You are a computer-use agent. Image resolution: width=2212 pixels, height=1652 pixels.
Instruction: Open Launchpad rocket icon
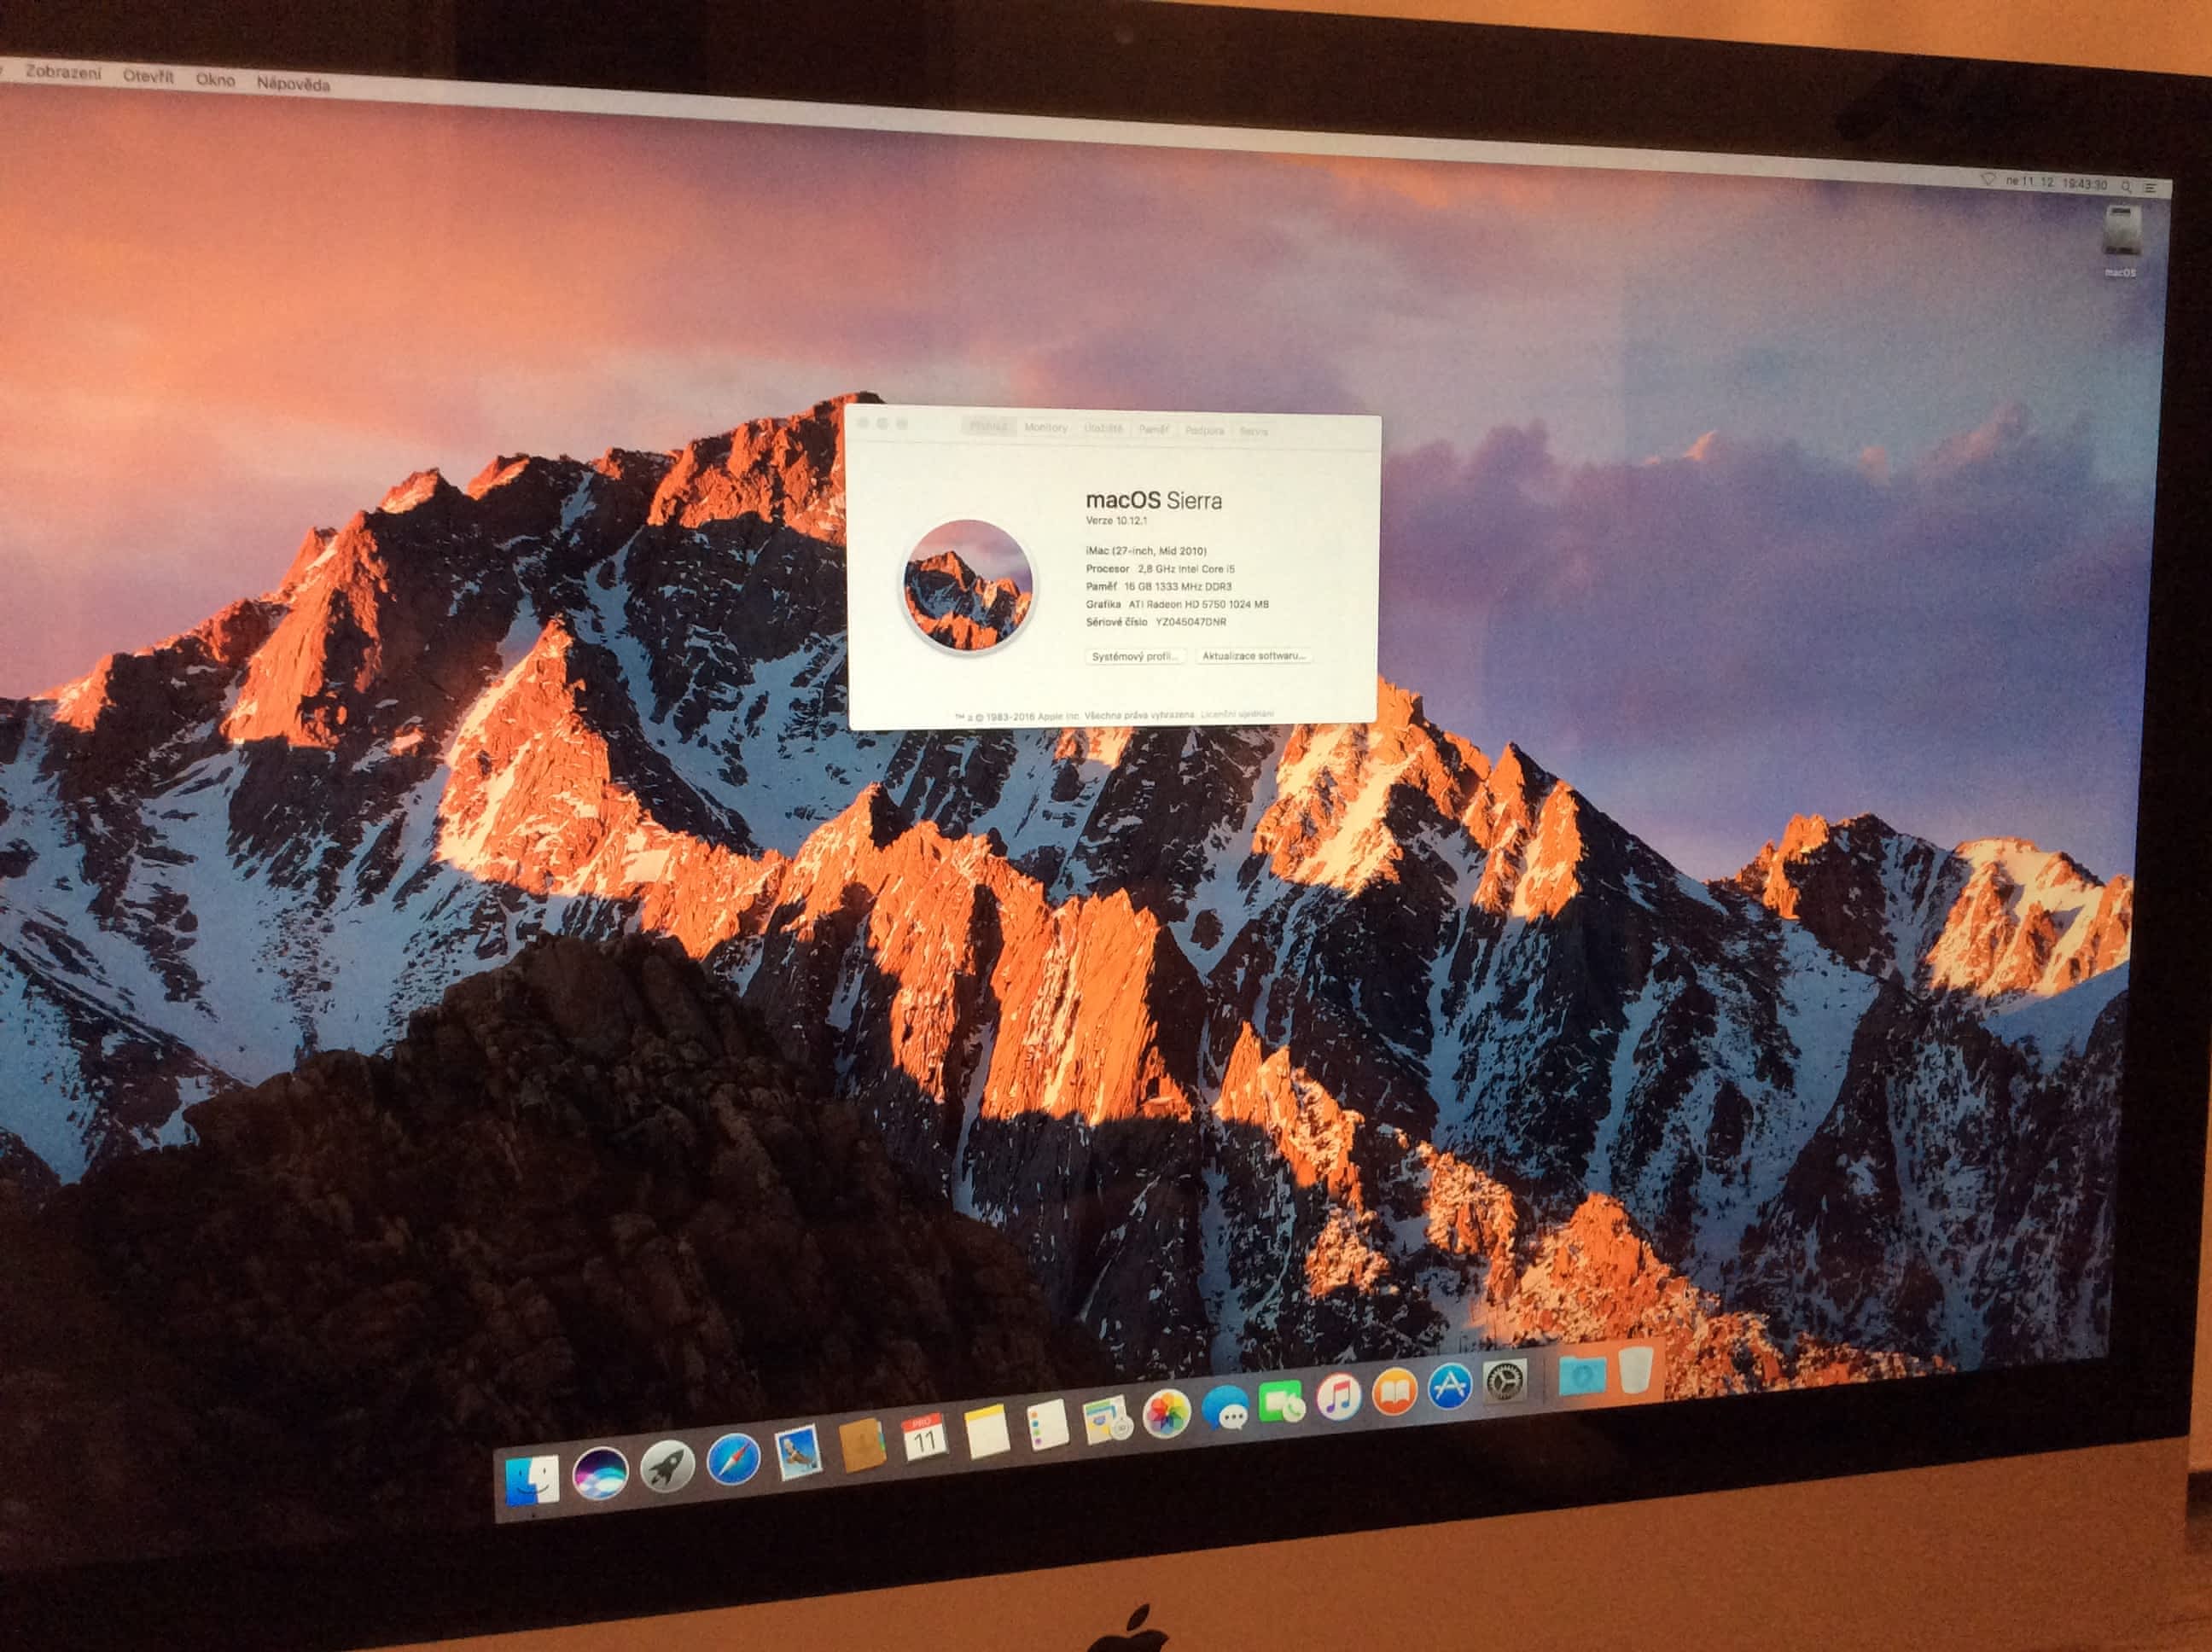(x=667, y=1466)
